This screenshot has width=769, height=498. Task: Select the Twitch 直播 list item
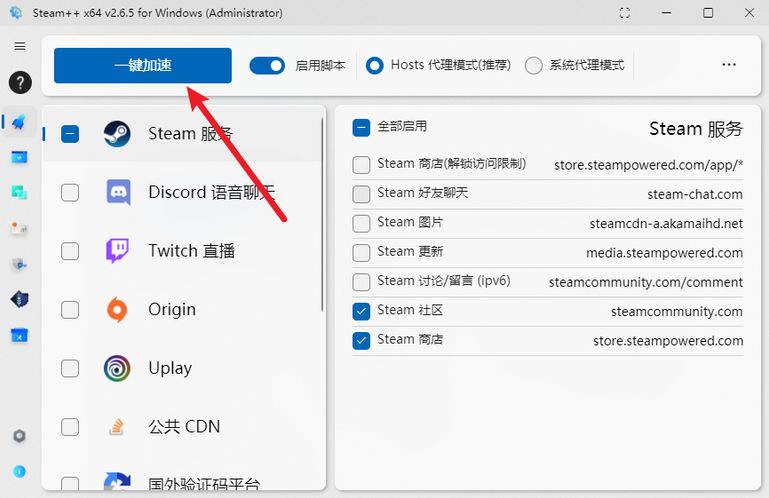point(182,251)
